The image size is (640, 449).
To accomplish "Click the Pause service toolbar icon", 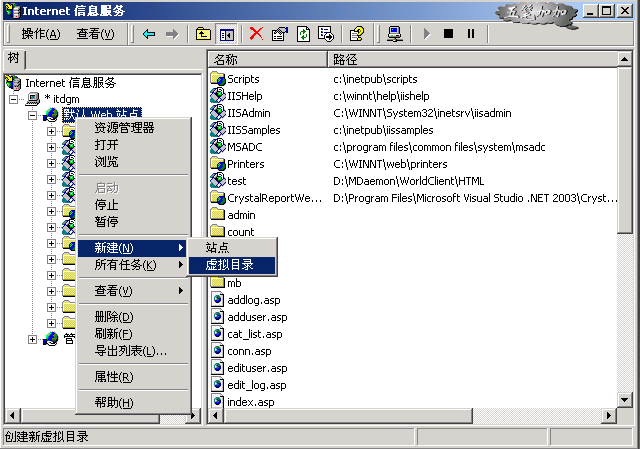I will click(471, 34).
